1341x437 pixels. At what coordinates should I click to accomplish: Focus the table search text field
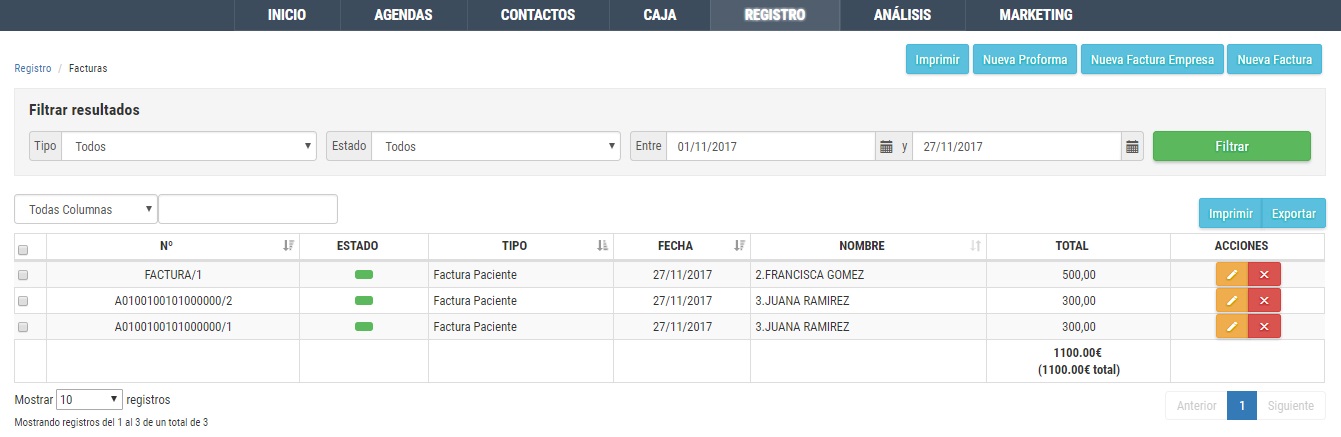248,209
